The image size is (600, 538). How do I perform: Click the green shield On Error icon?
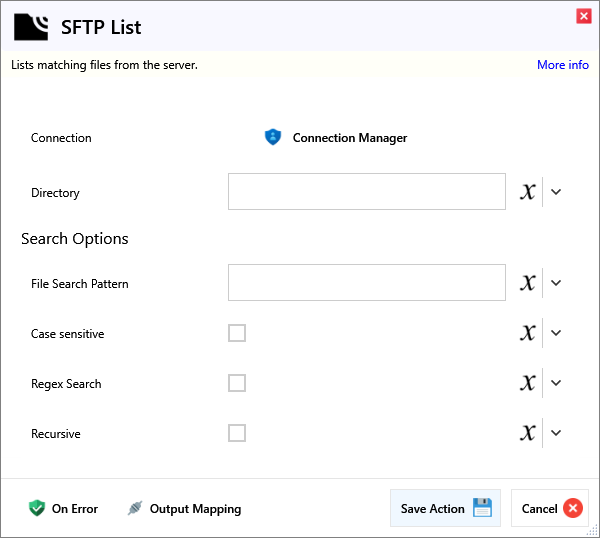coord(38,508)
